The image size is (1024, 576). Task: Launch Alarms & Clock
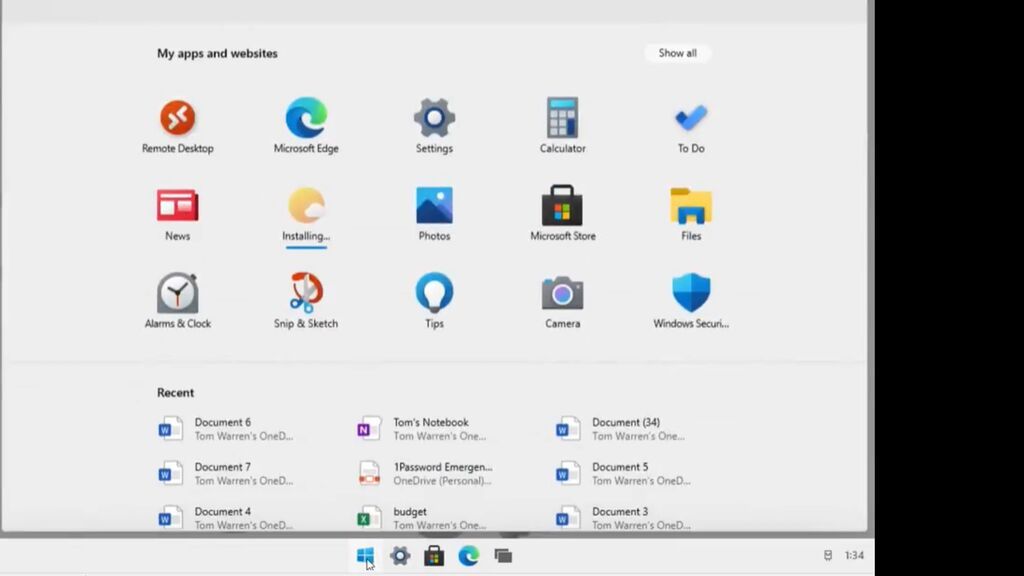178,301
